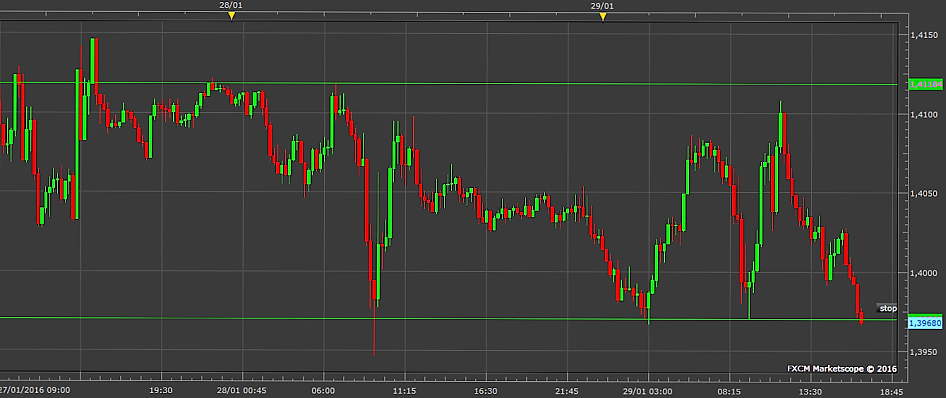946x398 pixels.
Task: Click the stop order label
Action: 887,308
